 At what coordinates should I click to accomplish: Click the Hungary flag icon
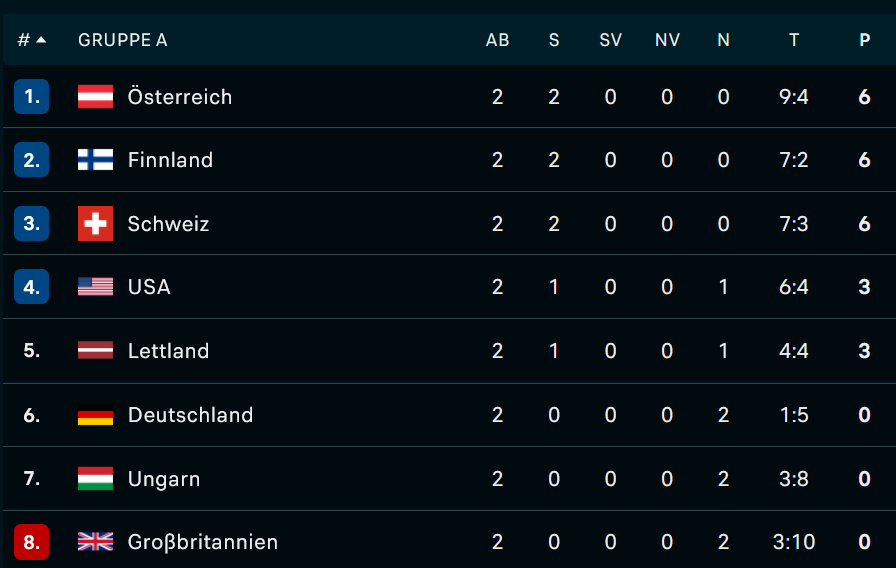click(x=95, y=478)
